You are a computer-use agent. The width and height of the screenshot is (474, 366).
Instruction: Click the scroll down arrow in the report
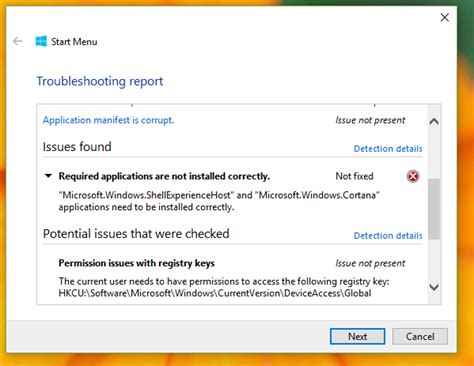[434, 287]
